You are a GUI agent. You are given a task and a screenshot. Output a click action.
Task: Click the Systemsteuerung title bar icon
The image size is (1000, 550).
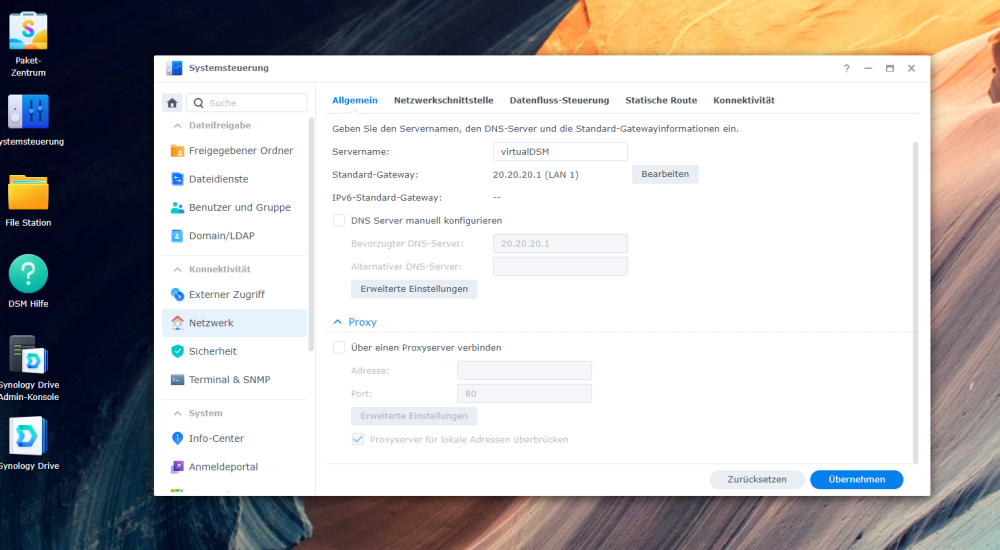(x=174, y=68)
